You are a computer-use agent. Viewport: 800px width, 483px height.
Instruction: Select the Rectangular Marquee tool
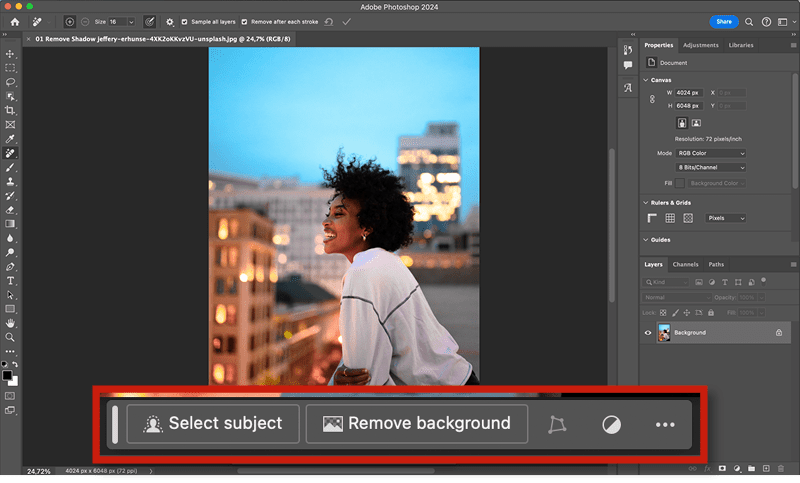tap(10, 68)
